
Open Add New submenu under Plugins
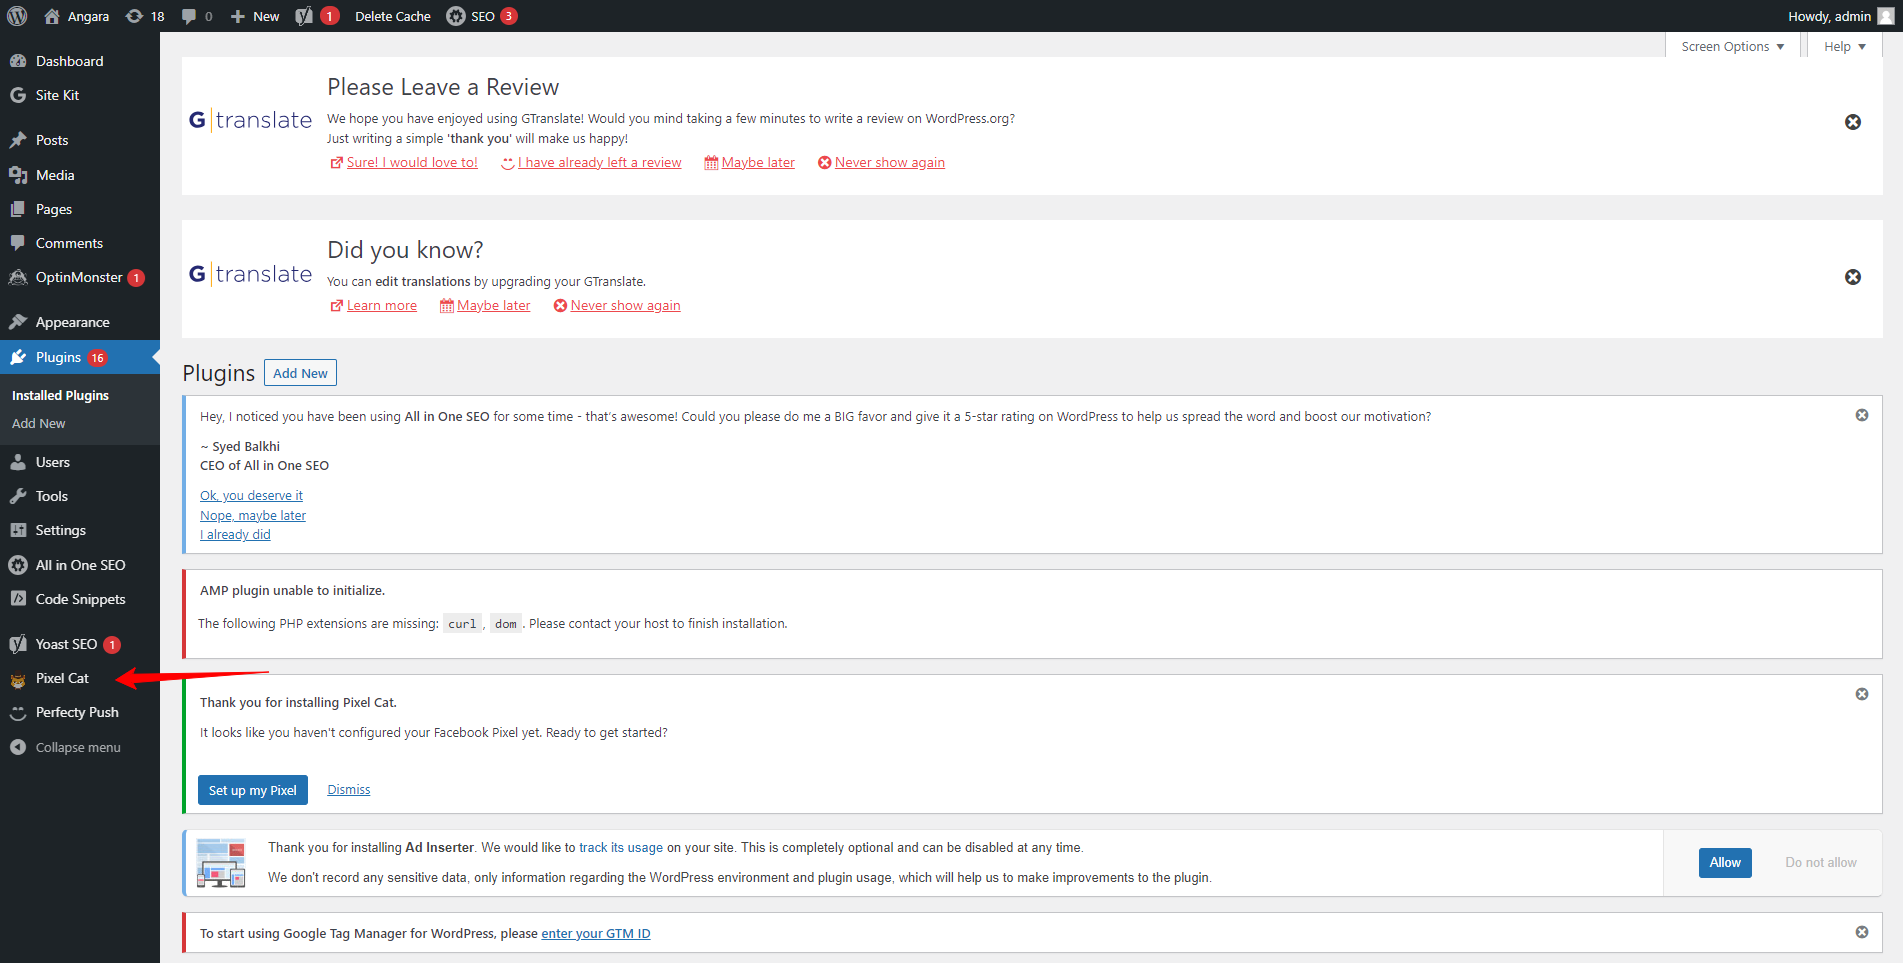[x=38, y=424]
